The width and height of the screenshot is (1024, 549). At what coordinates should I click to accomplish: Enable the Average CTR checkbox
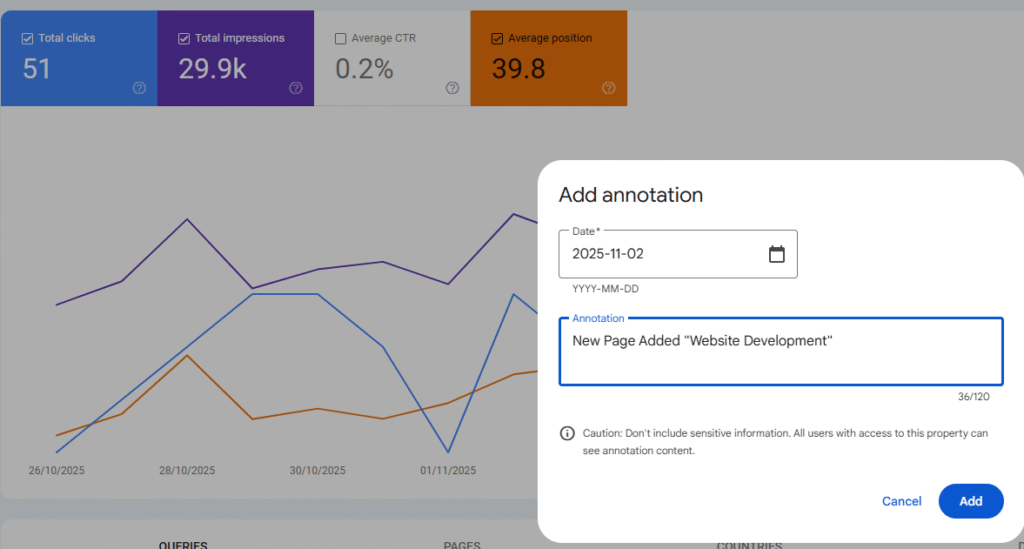tap(341, 39)
